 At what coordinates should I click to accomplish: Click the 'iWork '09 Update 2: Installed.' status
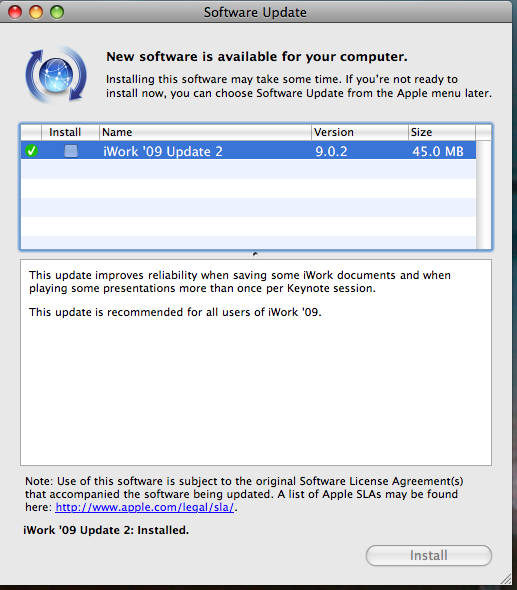(106, 530)
